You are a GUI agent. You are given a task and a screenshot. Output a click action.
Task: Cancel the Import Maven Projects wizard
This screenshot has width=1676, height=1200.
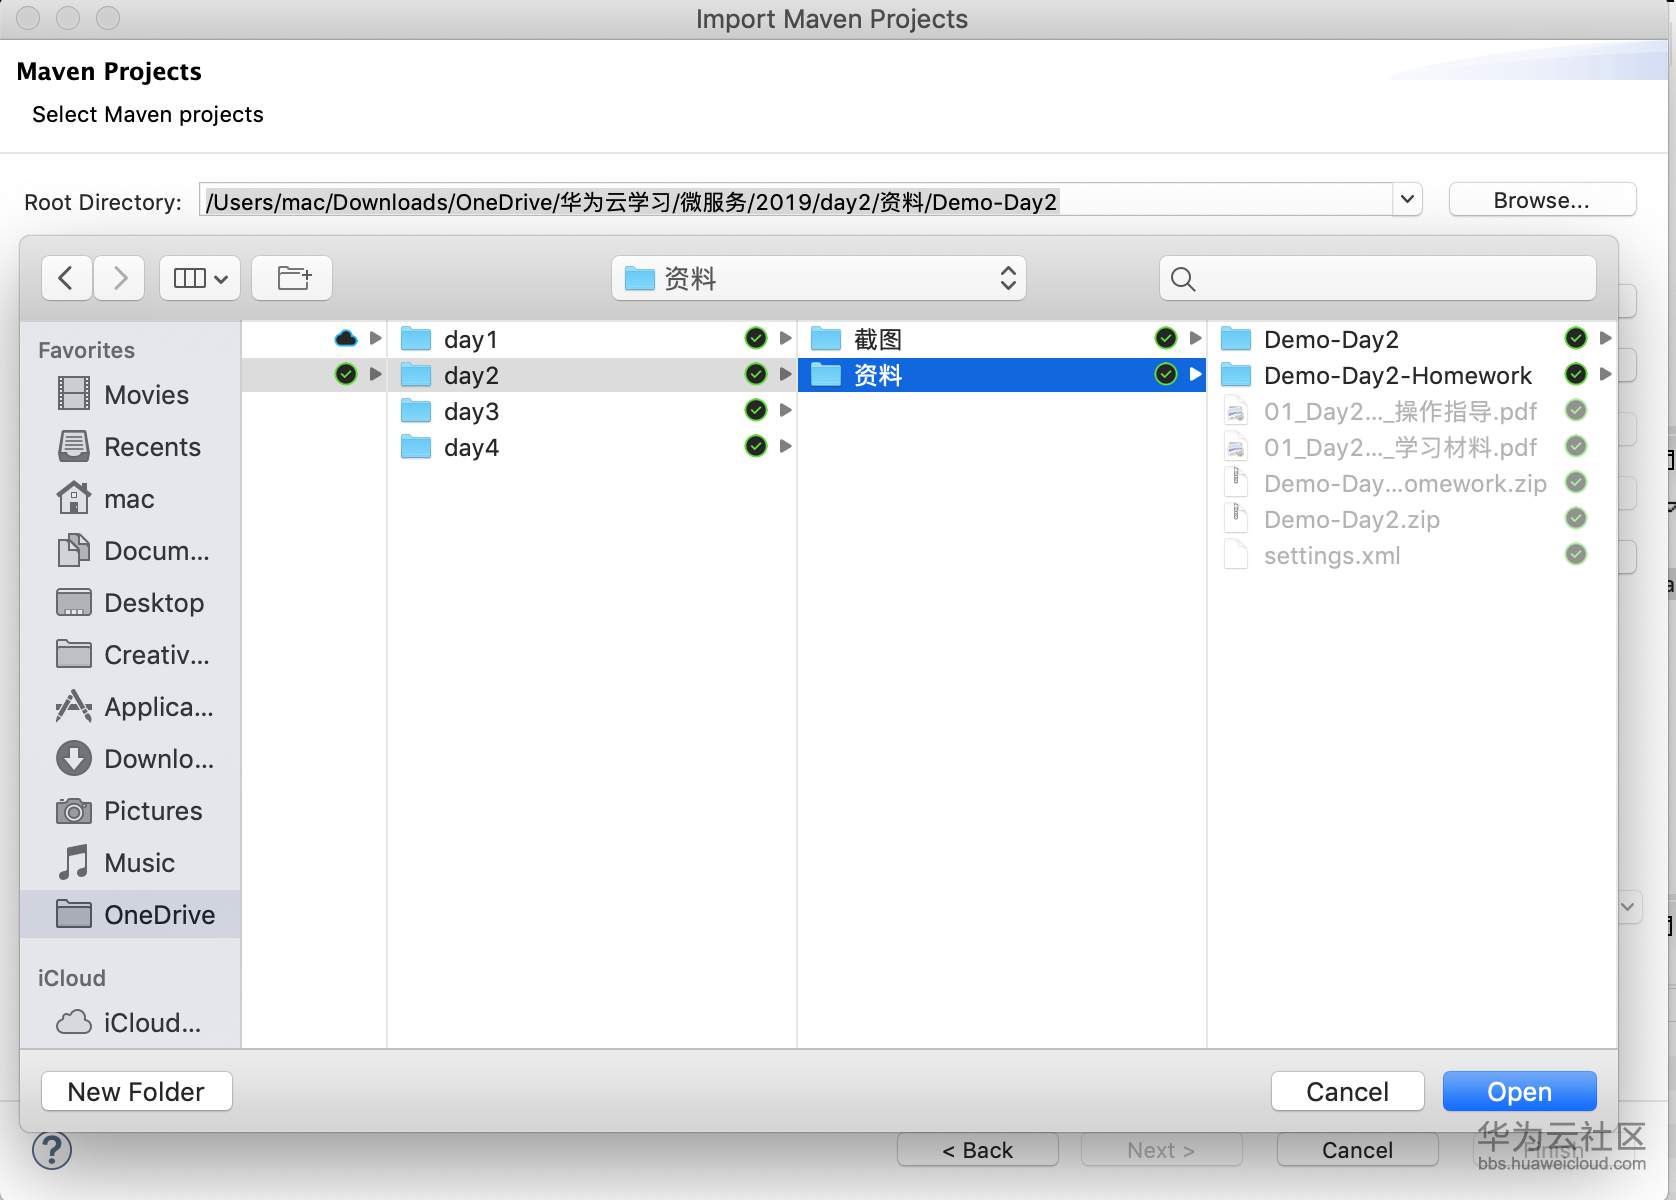click(x=1357, y=1150)
